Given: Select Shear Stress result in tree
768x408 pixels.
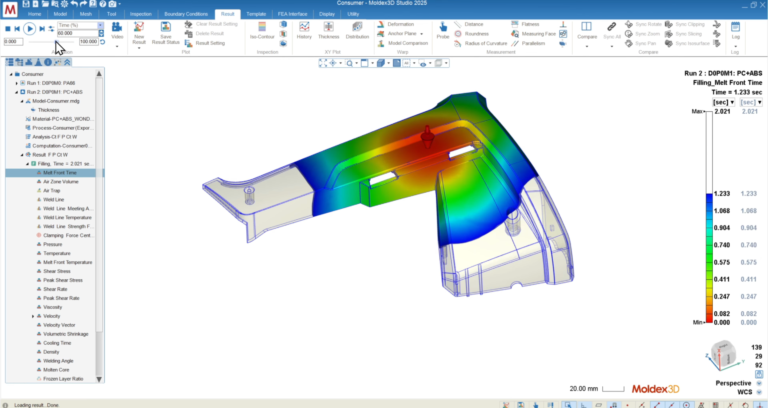Looking at the screenshot, I should 56,271.
